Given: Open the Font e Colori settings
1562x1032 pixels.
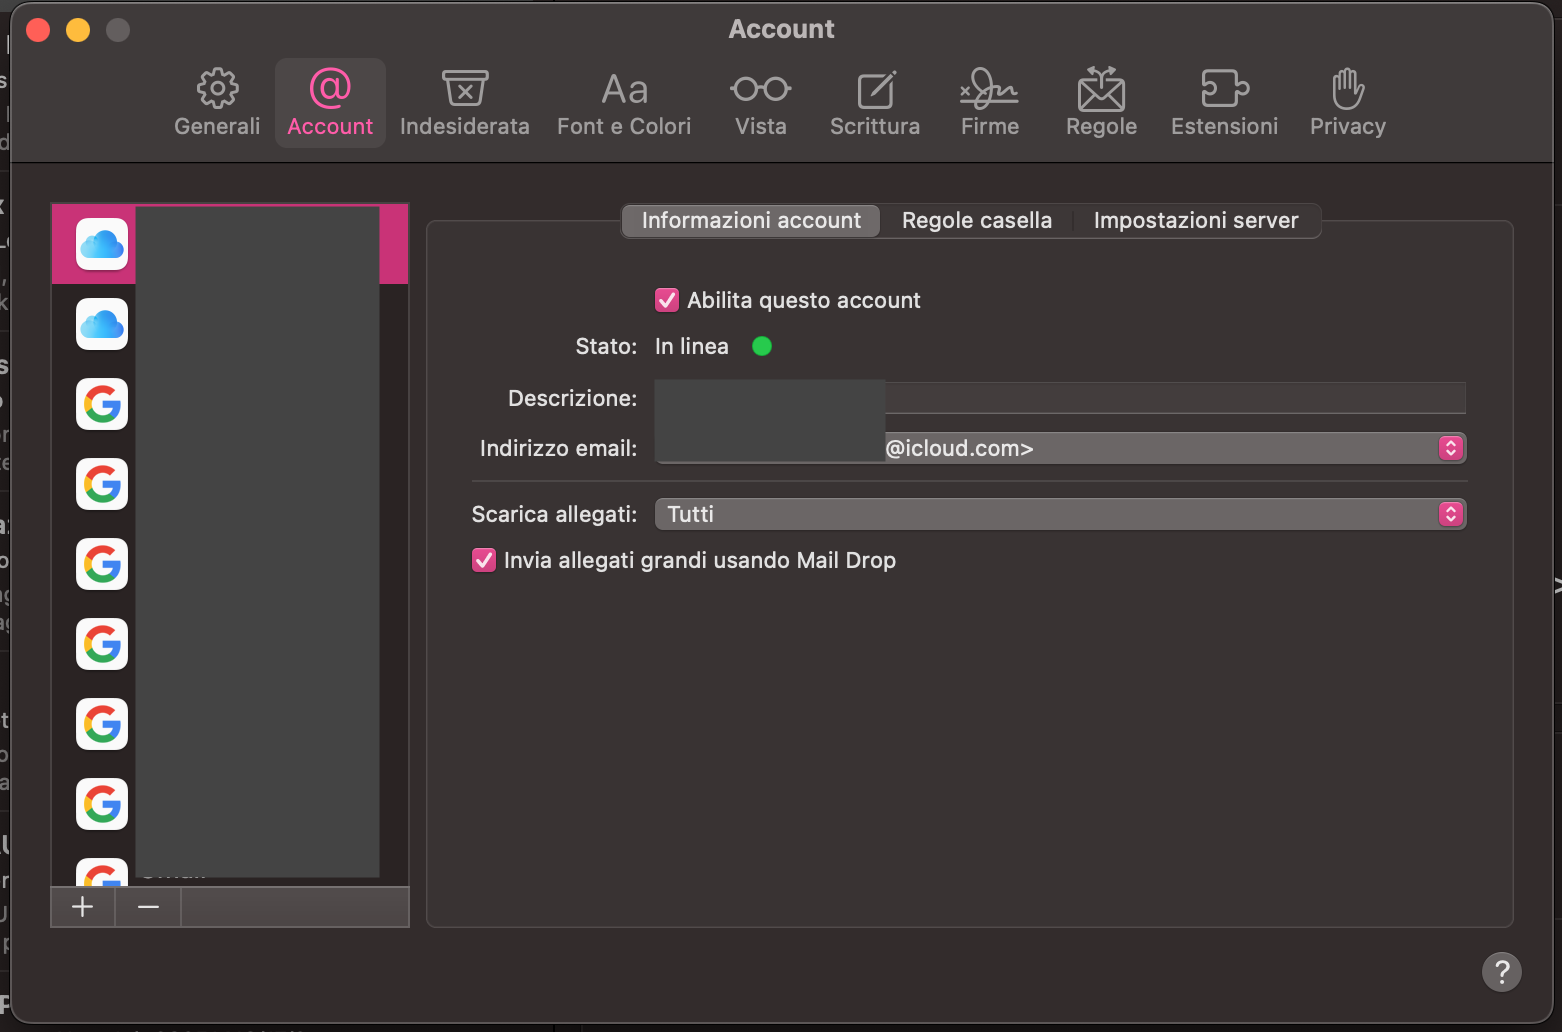Looking at the screenshot, I should click(x=623, y=100).
